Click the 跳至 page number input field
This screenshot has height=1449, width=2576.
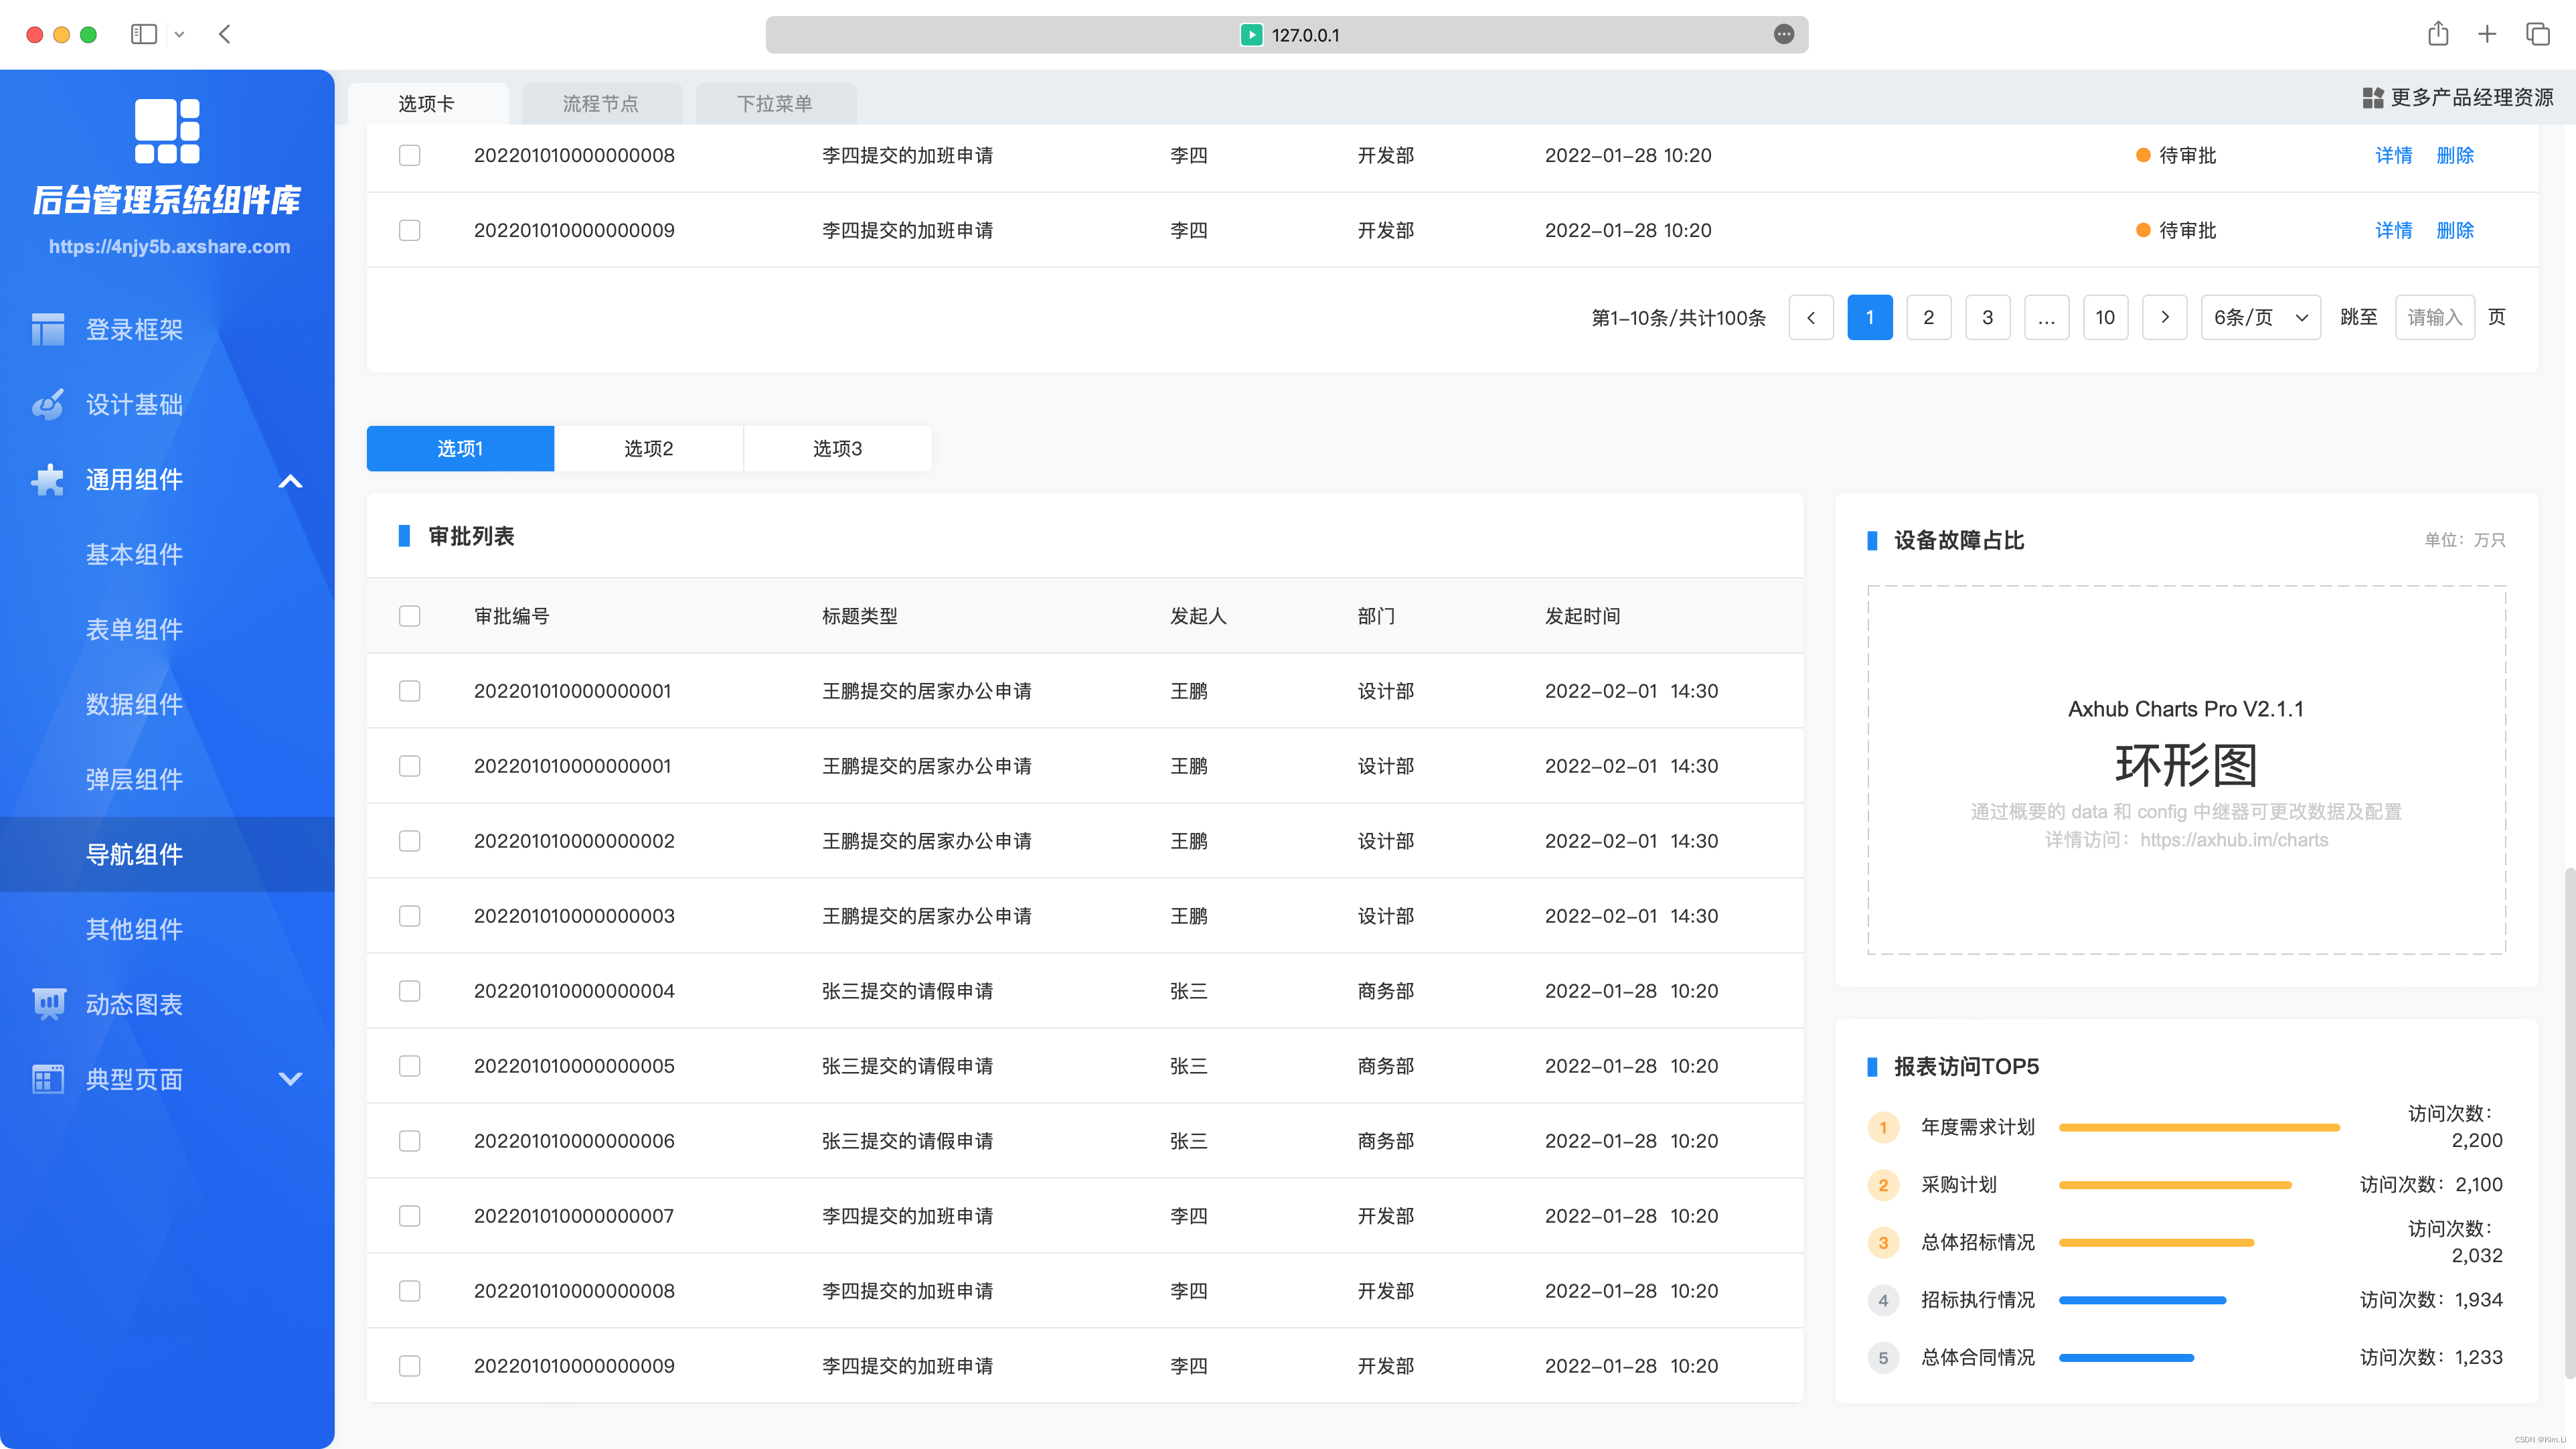pos(2435,317)
